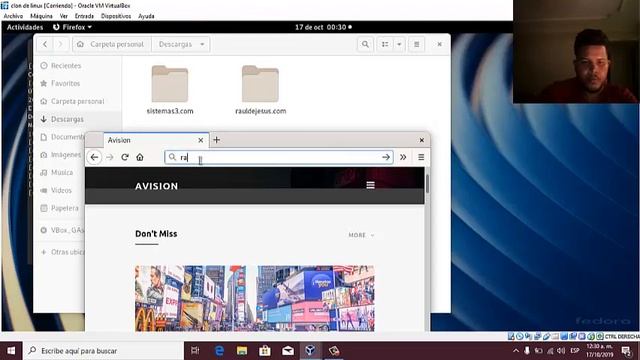This screenshot has width=640, height=360.
Task: Go back in file manager
Action: [45, 44]
